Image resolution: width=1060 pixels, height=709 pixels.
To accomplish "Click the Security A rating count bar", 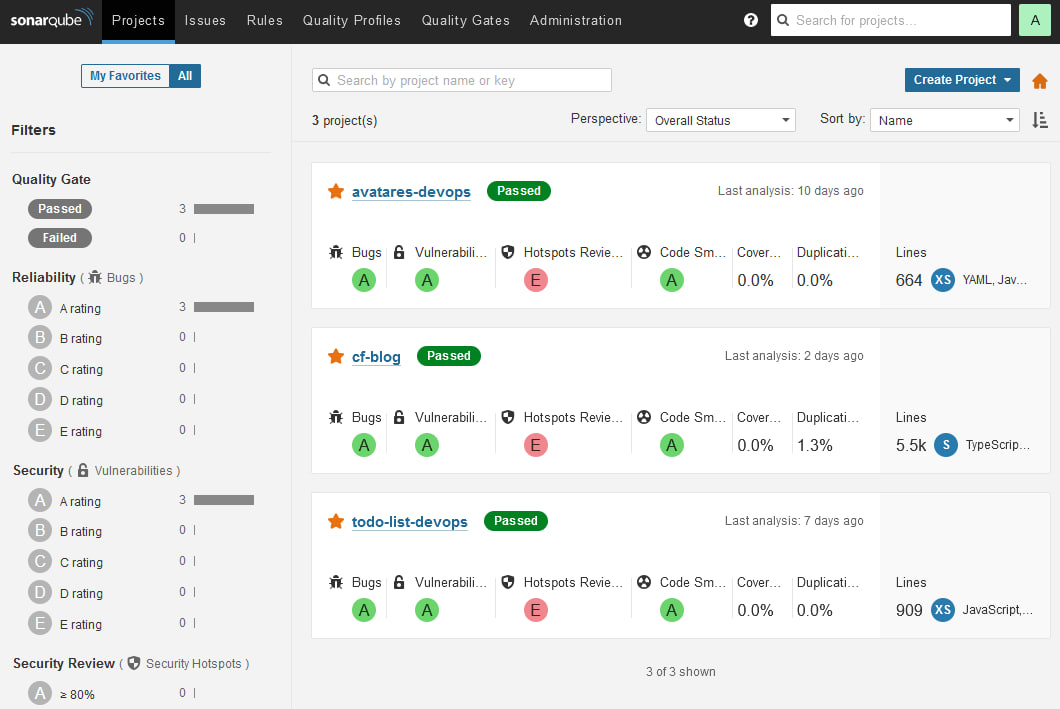I will pyautogui.click(x=224, y=500).
